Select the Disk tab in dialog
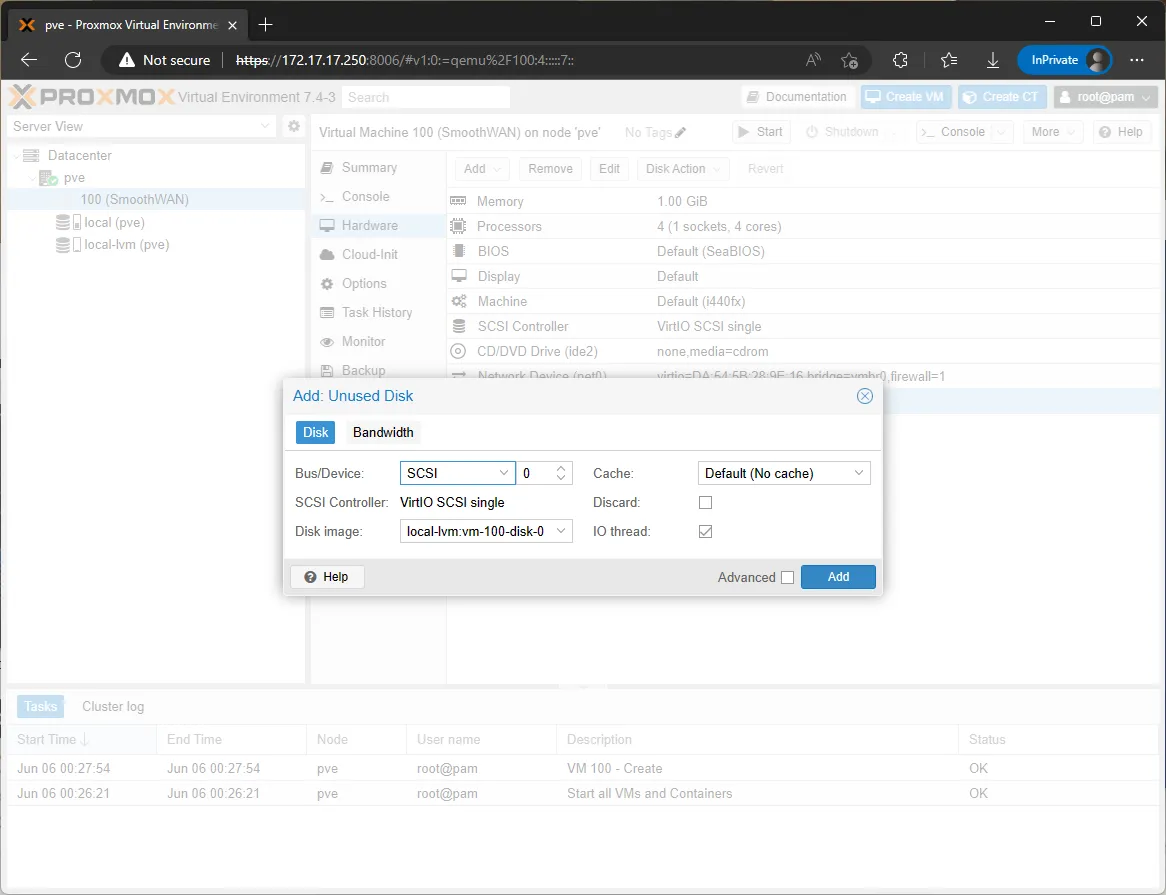The image size is (1166, 895). coord(315,433)
